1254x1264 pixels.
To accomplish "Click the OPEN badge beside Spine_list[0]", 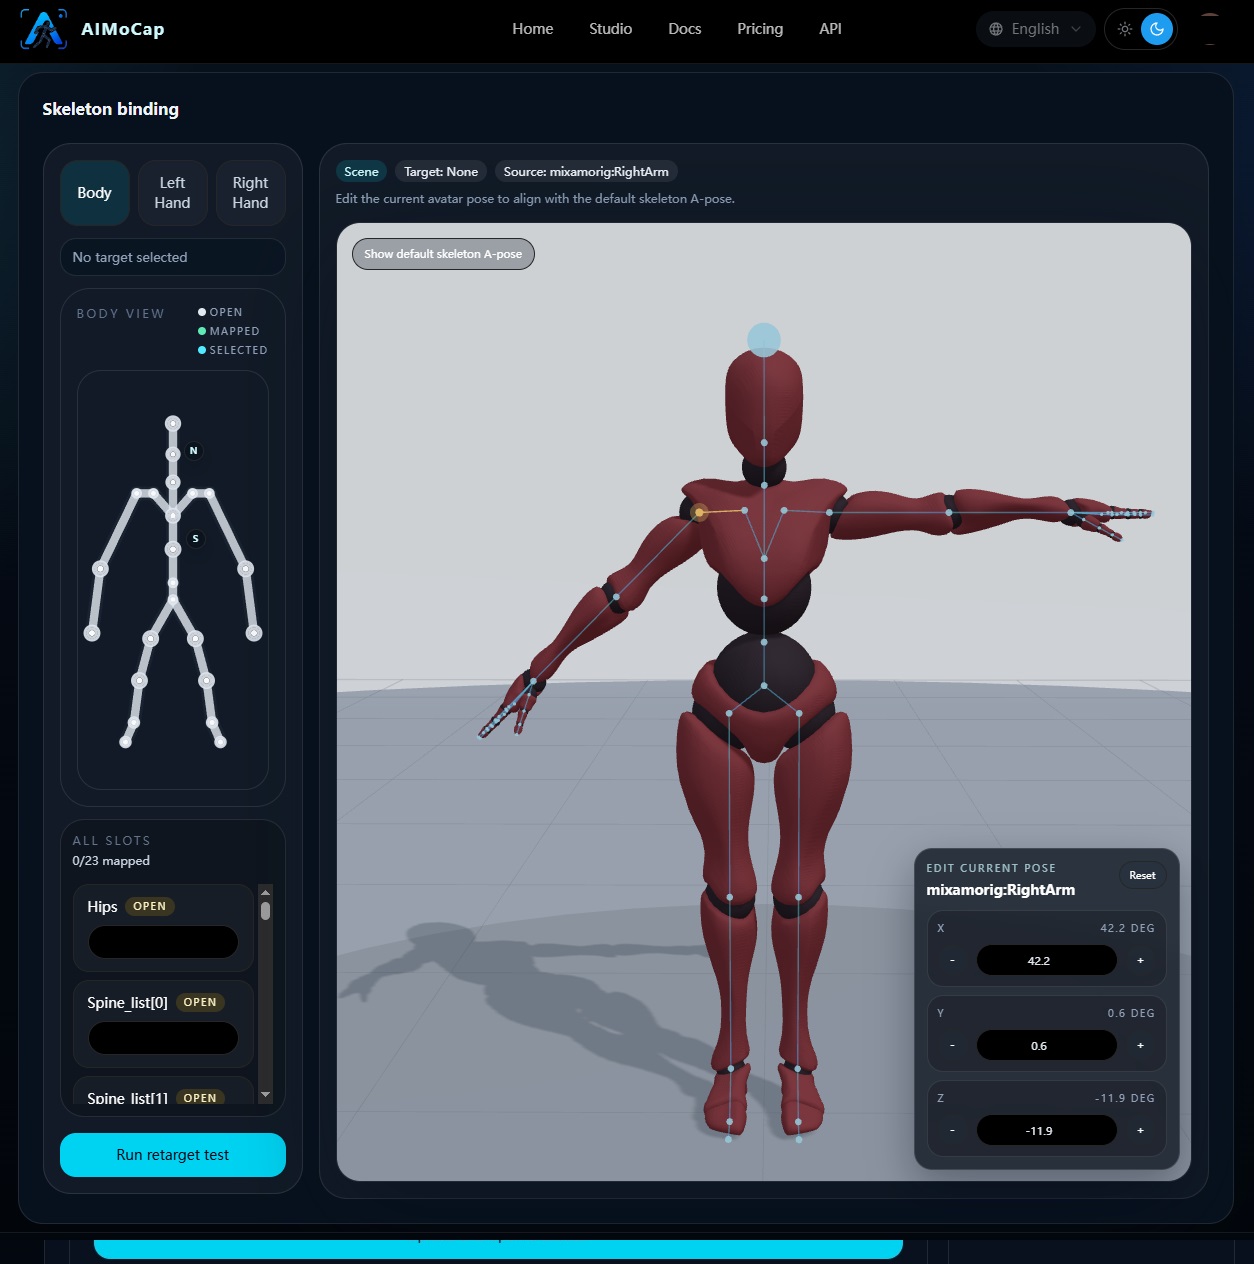I will pyautogui.click(x=200, y=1003).
